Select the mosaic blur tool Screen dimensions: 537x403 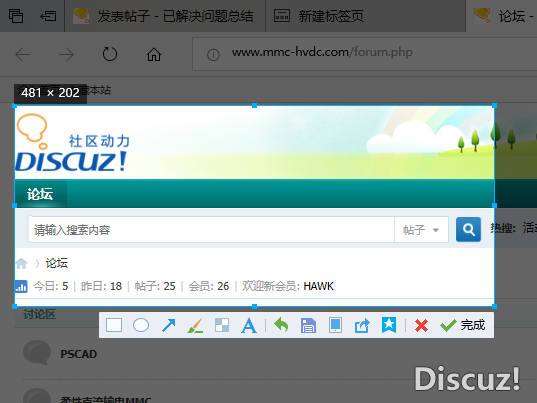[222, 325]
